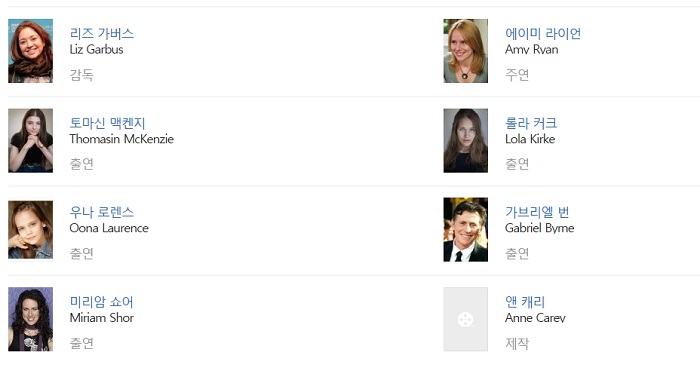700x380 pixels.
Task: Select Lola Kirke's portrait image
Action: (x=466, y=141)
